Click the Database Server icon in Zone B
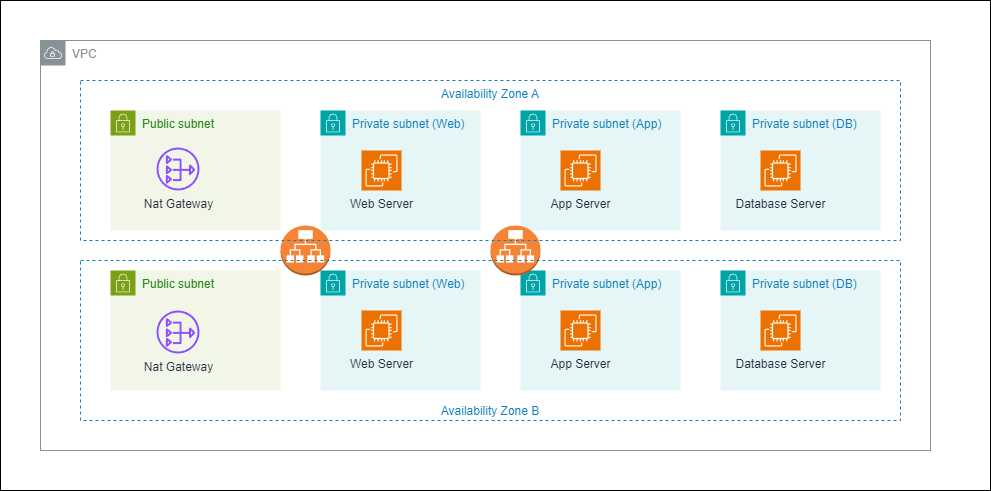This screenshot has height=491, width=991. click(780, 330)
